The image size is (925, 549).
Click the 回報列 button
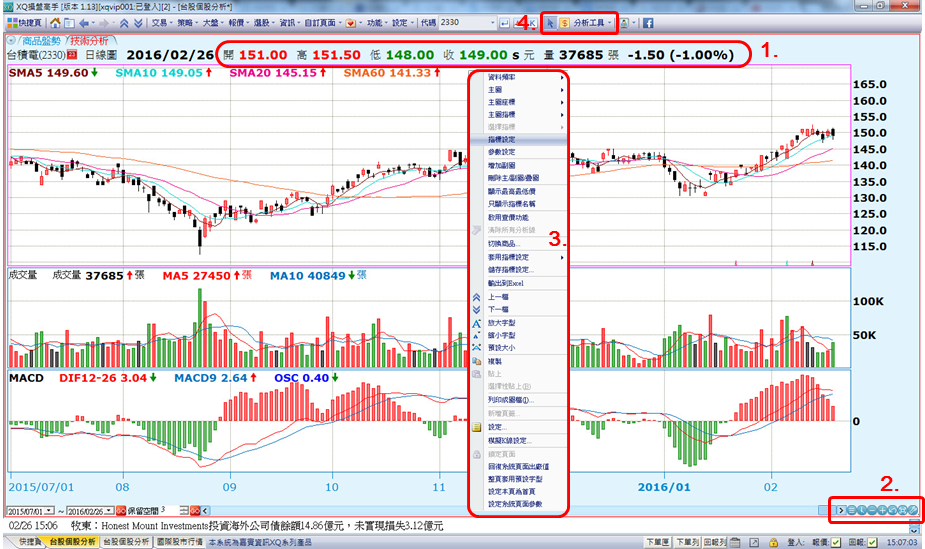click(715, 542)
